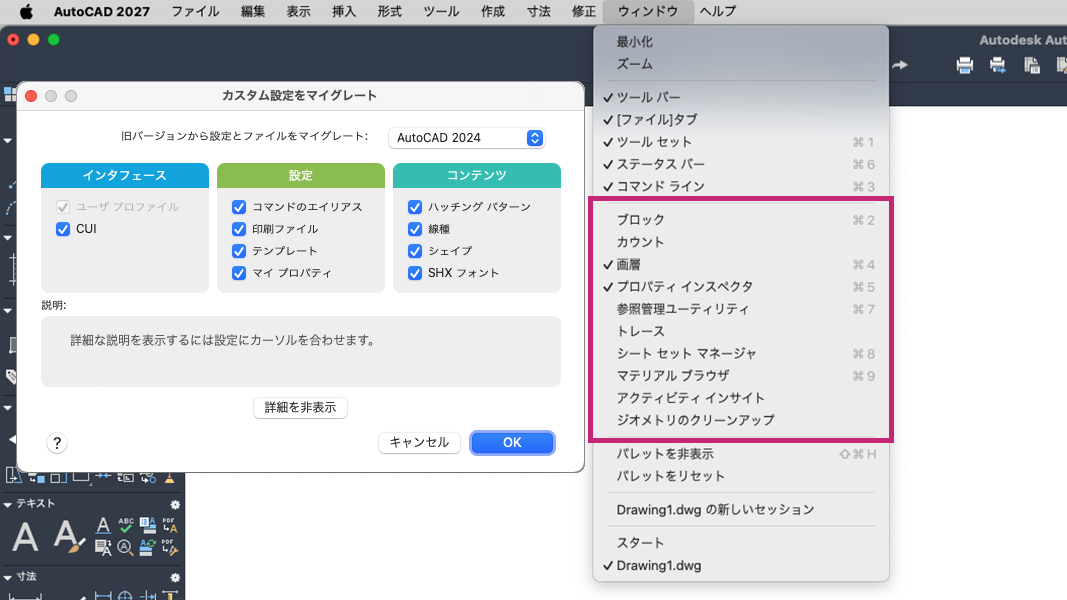Open the AutoCAD 2024 version dropdown
The width and height of the screenshot is (1067, 600).
point(467,138)
